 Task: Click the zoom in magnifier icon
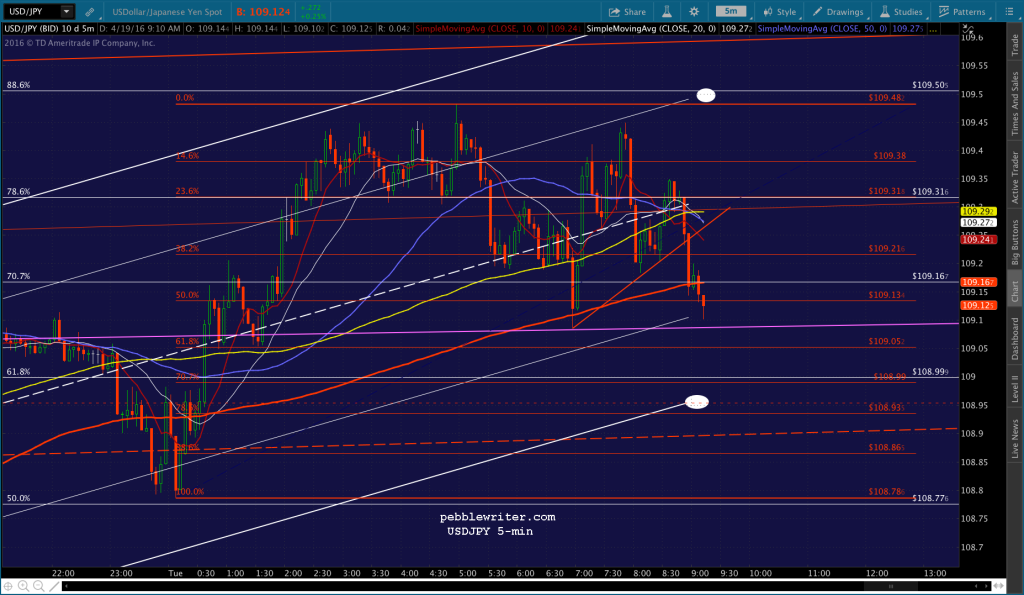pos(23,587)
